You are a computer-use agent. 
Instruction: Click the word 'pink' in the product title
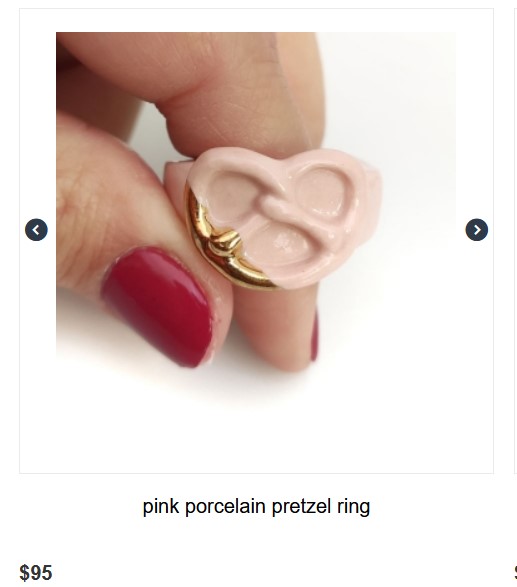(x=161, y=507)
